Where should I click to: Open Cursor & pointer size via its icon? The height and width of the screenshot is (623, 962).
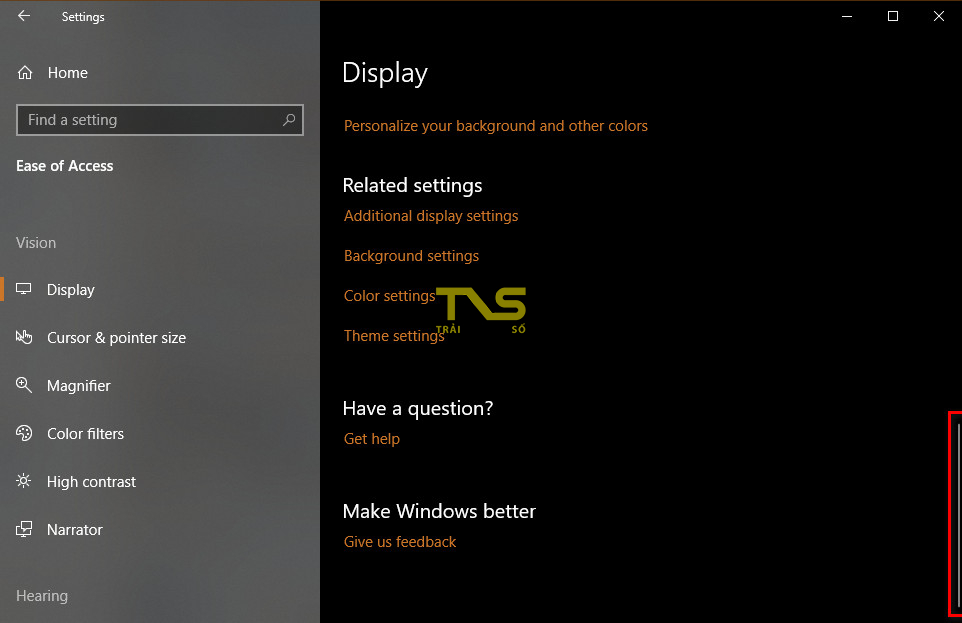(25, 338)
